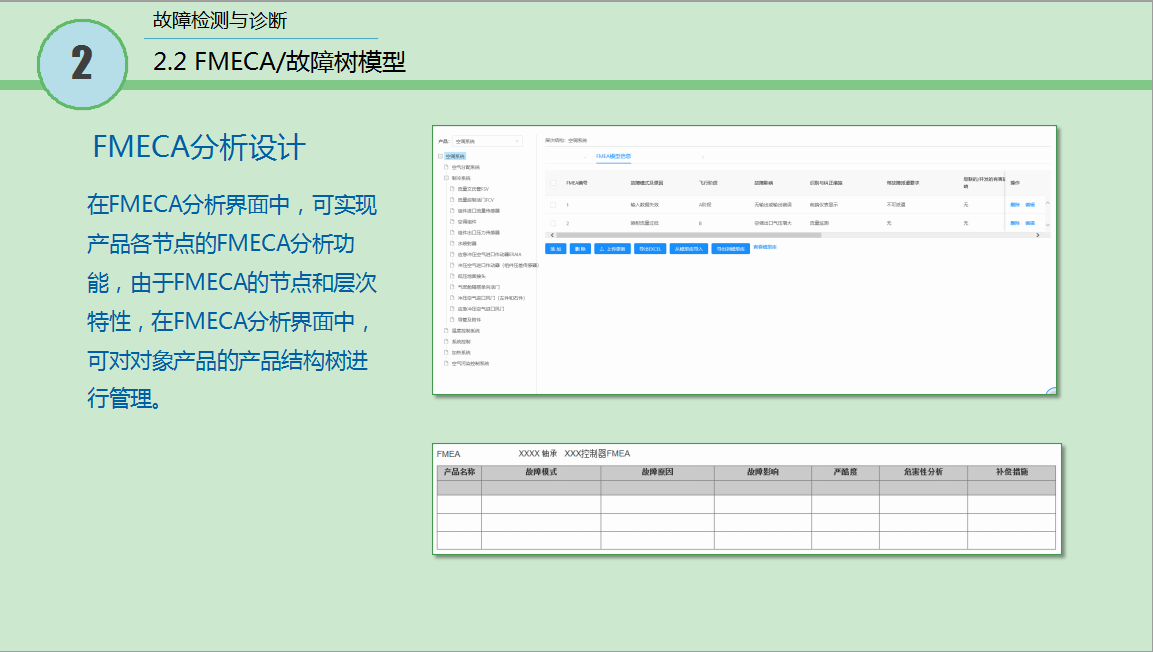Click 编辑 link in FMEA row 2
Viewport: 1153px width, 652px height.
click(1030, 223)
